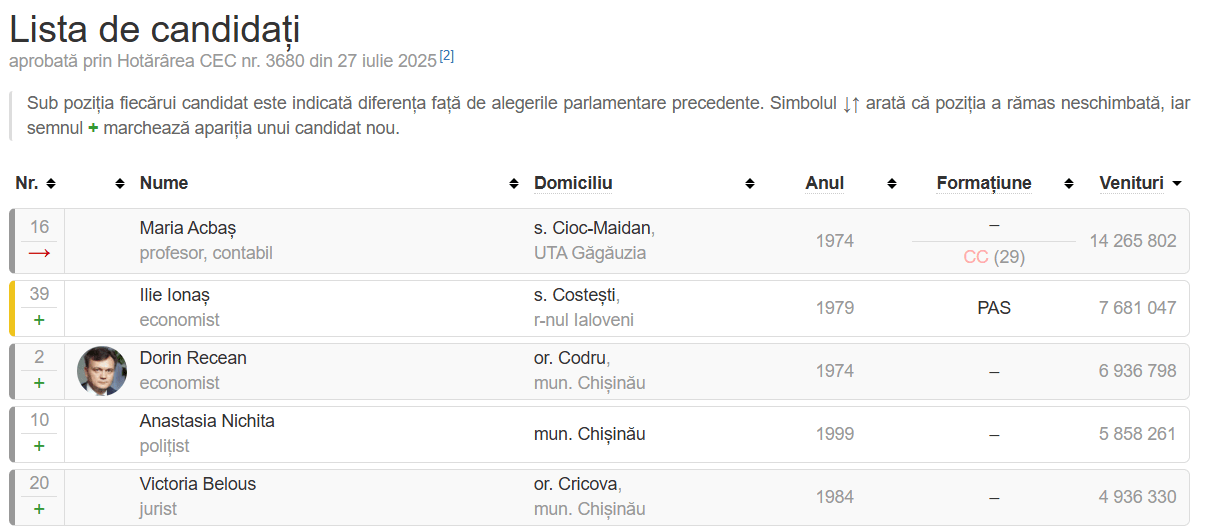Click red arrow under position 16
The width and height of the screenshot is (1213, 528).
pos(39,254)
